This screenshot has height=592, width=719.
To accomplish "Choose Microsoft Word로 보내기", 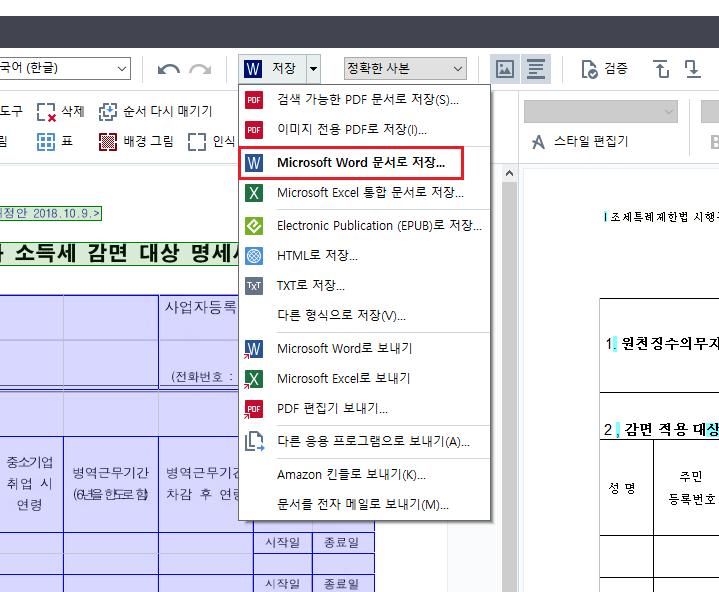I will (365, 349).
